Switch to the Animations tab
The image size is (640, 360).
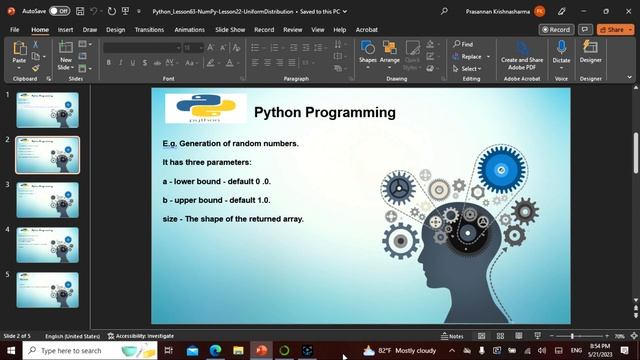pyautogui.click(x=189, y=29)
